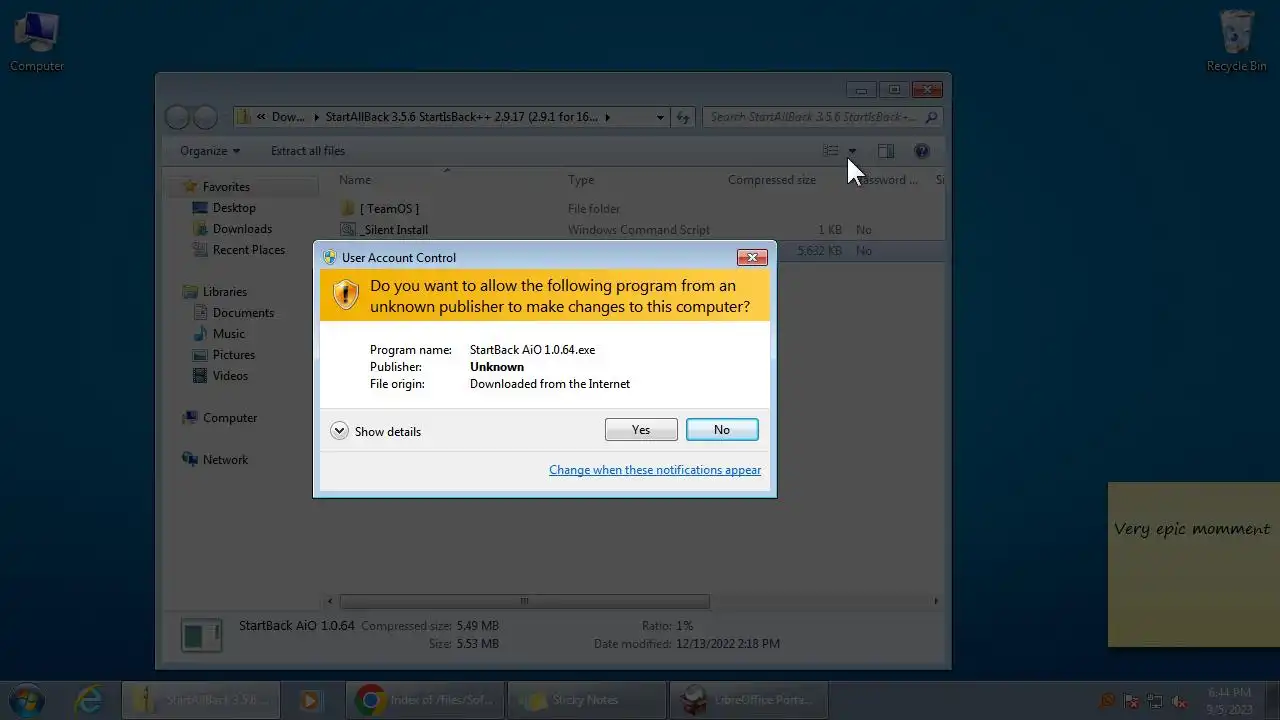Switch to Sticky Notes taskbar button
Viewport: 1280px width, 720px height.
tap(587, 701)
